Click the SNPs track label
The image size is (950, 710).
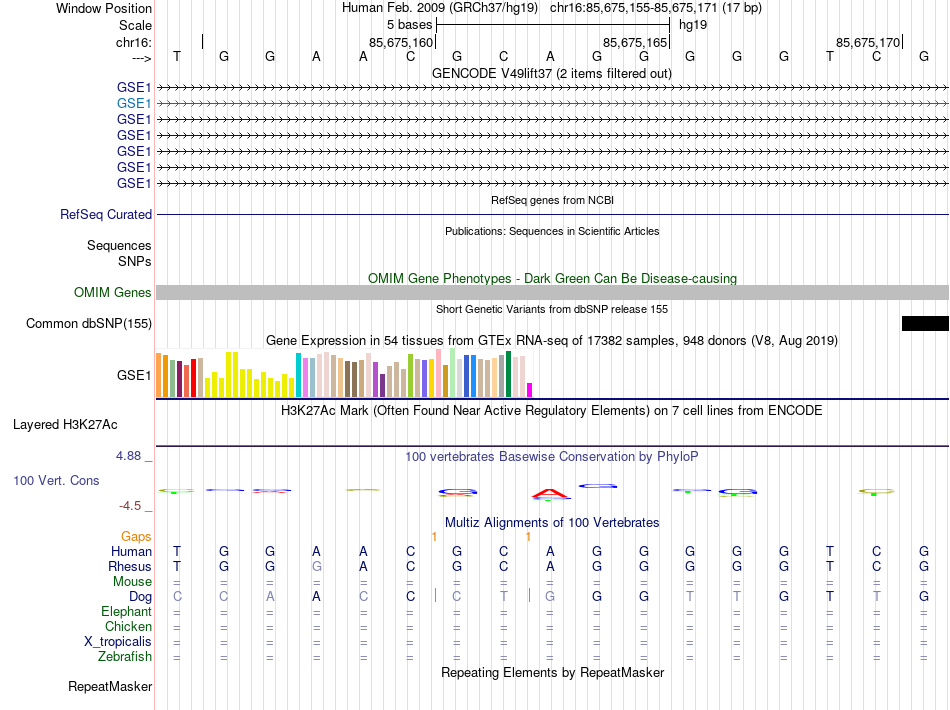click(135, 261)
